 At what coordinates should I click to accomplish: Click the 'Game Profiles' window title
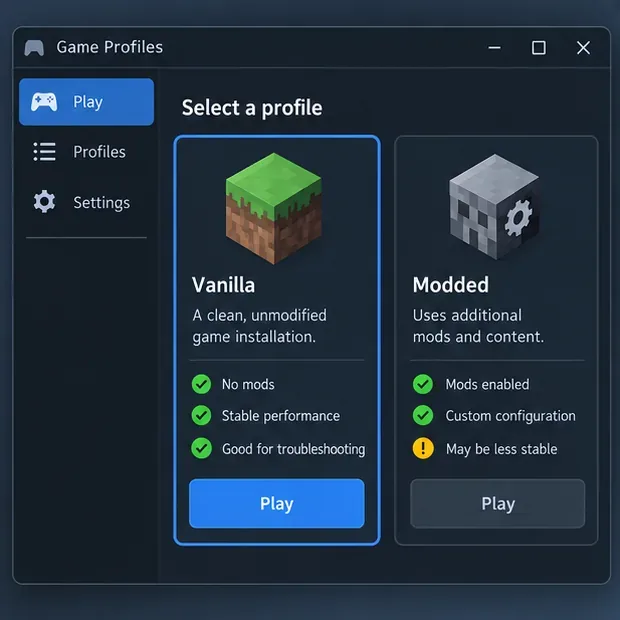[110, 47]
